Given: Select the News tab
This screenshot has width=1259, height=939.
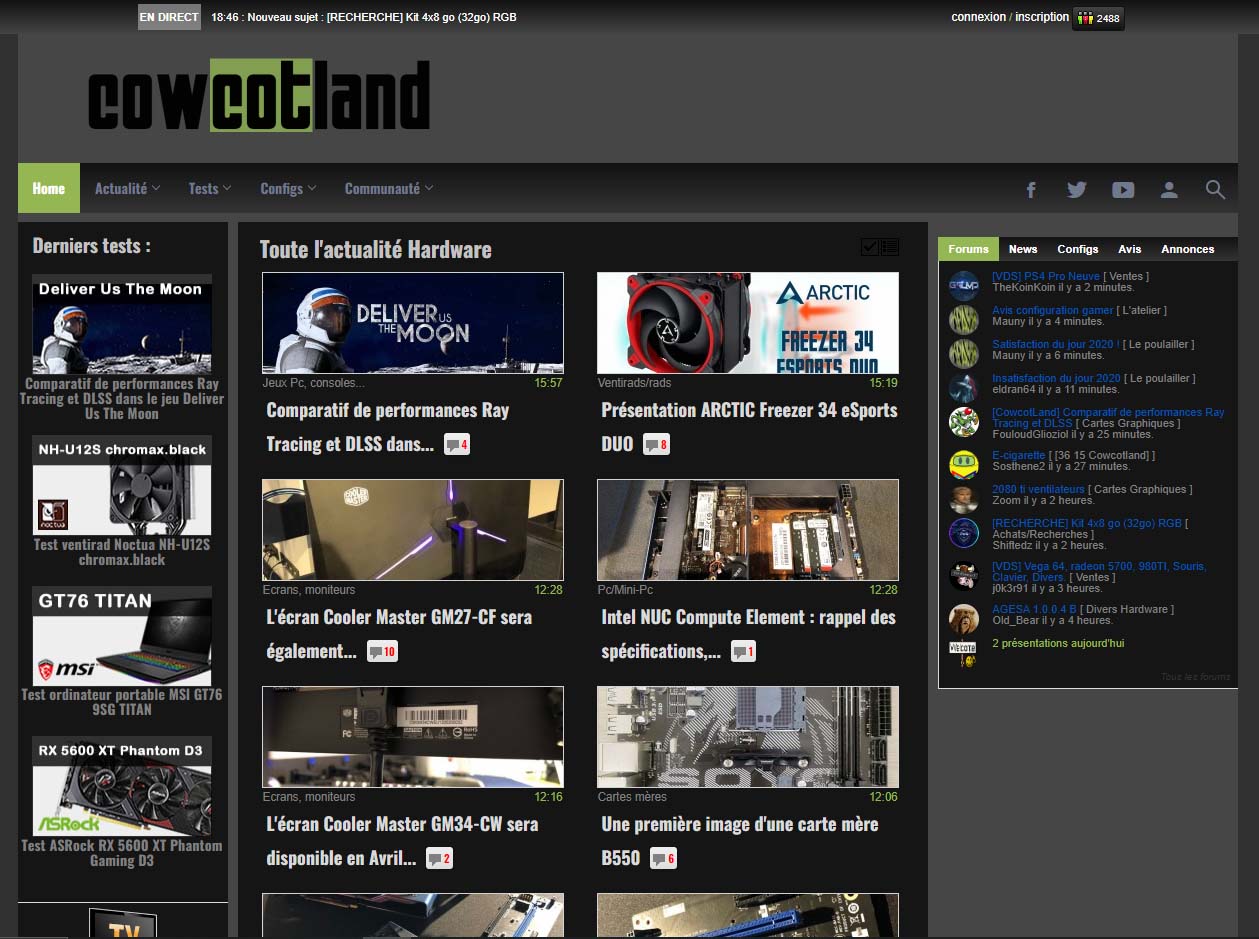Looking at the screenshot, I should click(1023, 249).
